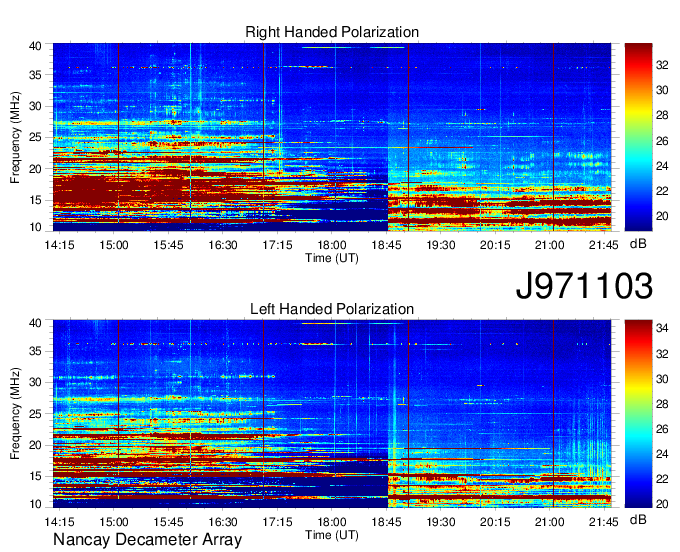Click the "Nancay Decameter Array" caption
680x552 pixels.
pyautogui.click(x=147, y=540)
